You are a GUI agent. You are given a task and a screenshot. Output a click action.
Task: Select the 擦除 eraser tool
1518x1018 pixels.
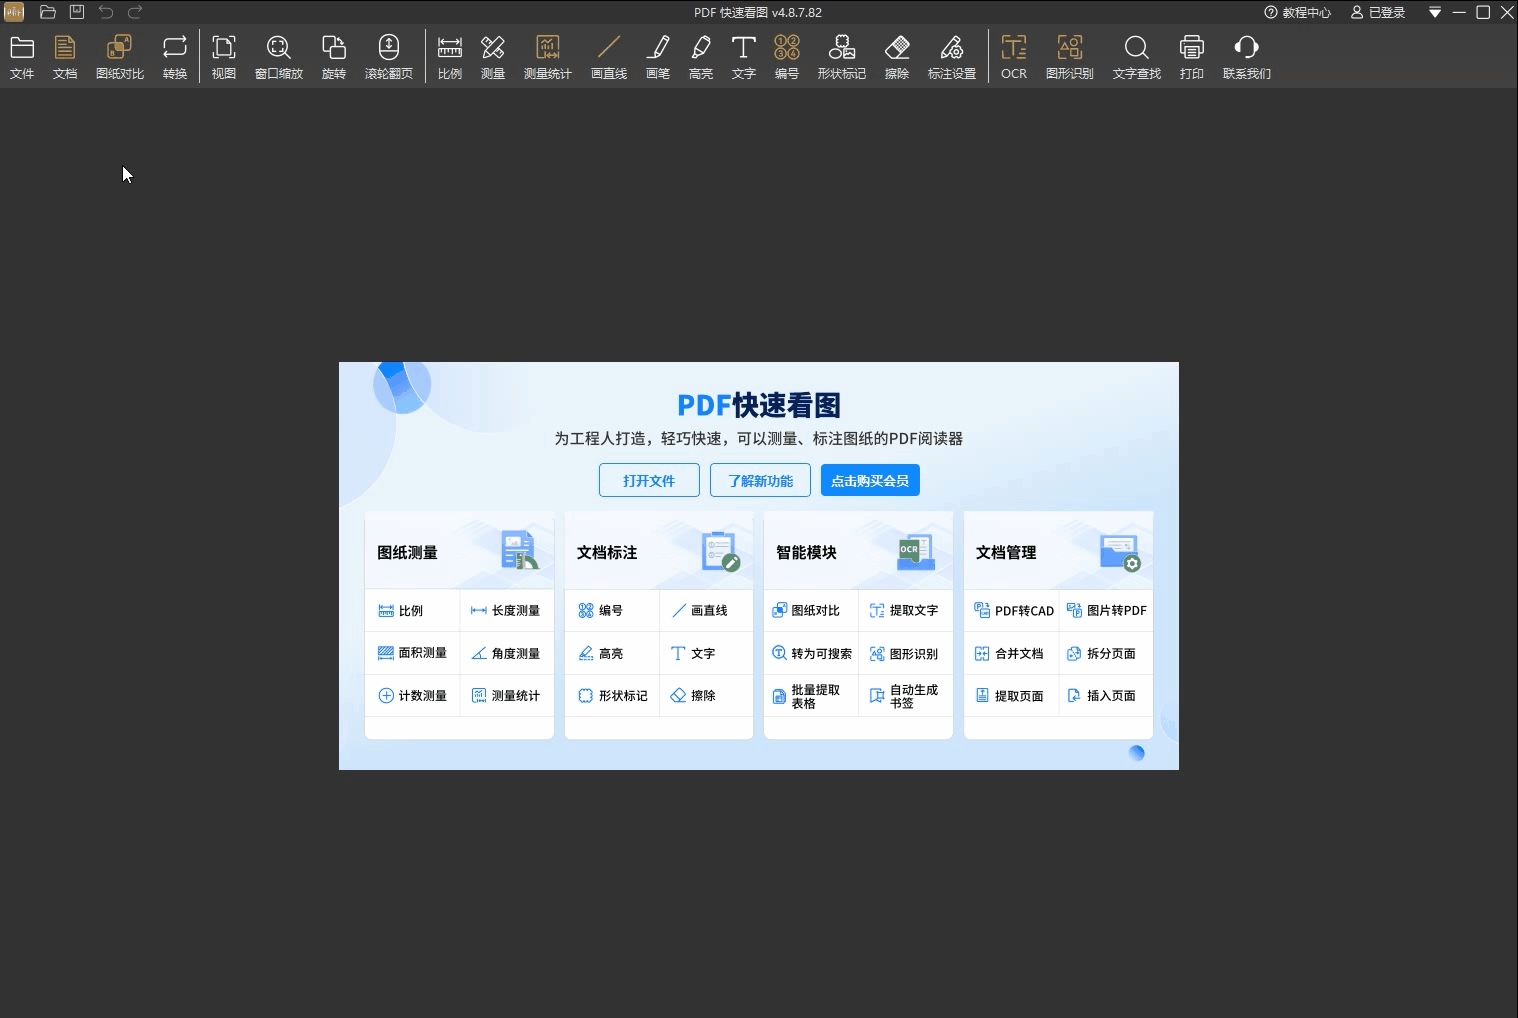point(896,57)
